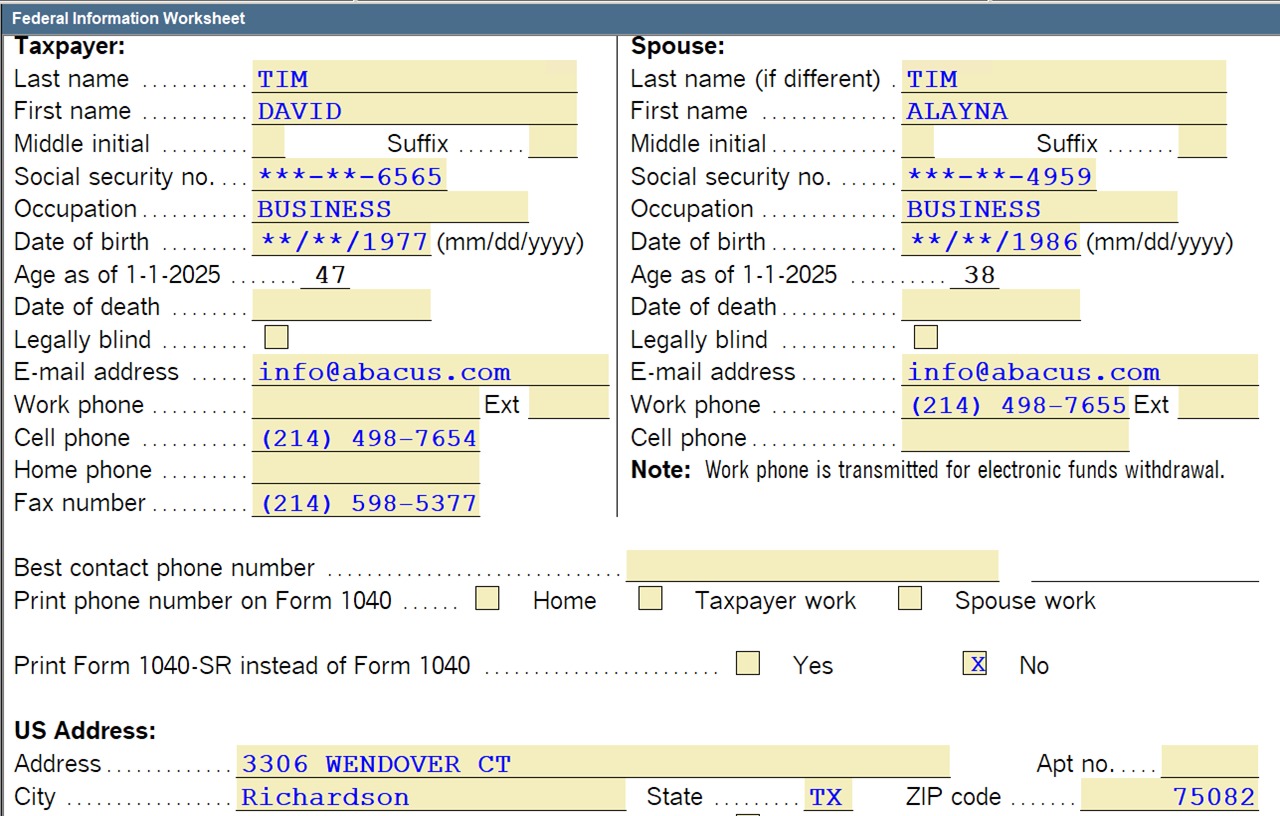The height and width of the screenshot is (816, 1280).
Task: Select the taxpayer's Date of death field
Action: click(x=341, y=306)
